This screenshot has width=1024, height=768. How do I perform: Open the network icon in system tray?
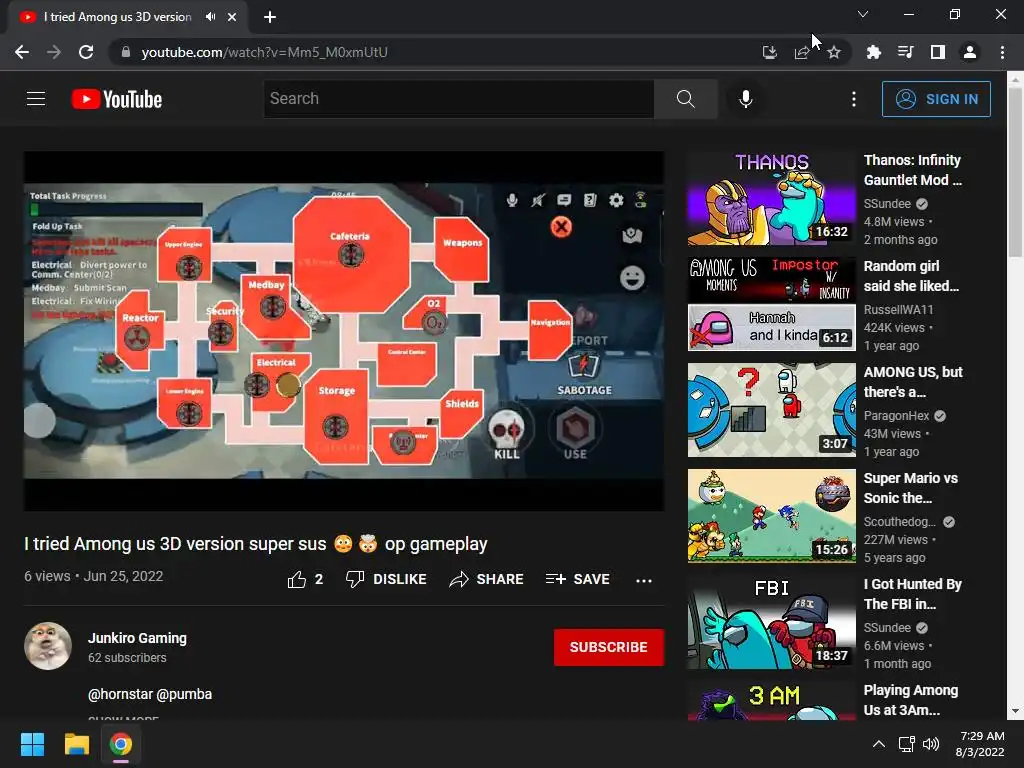(906, 744)
